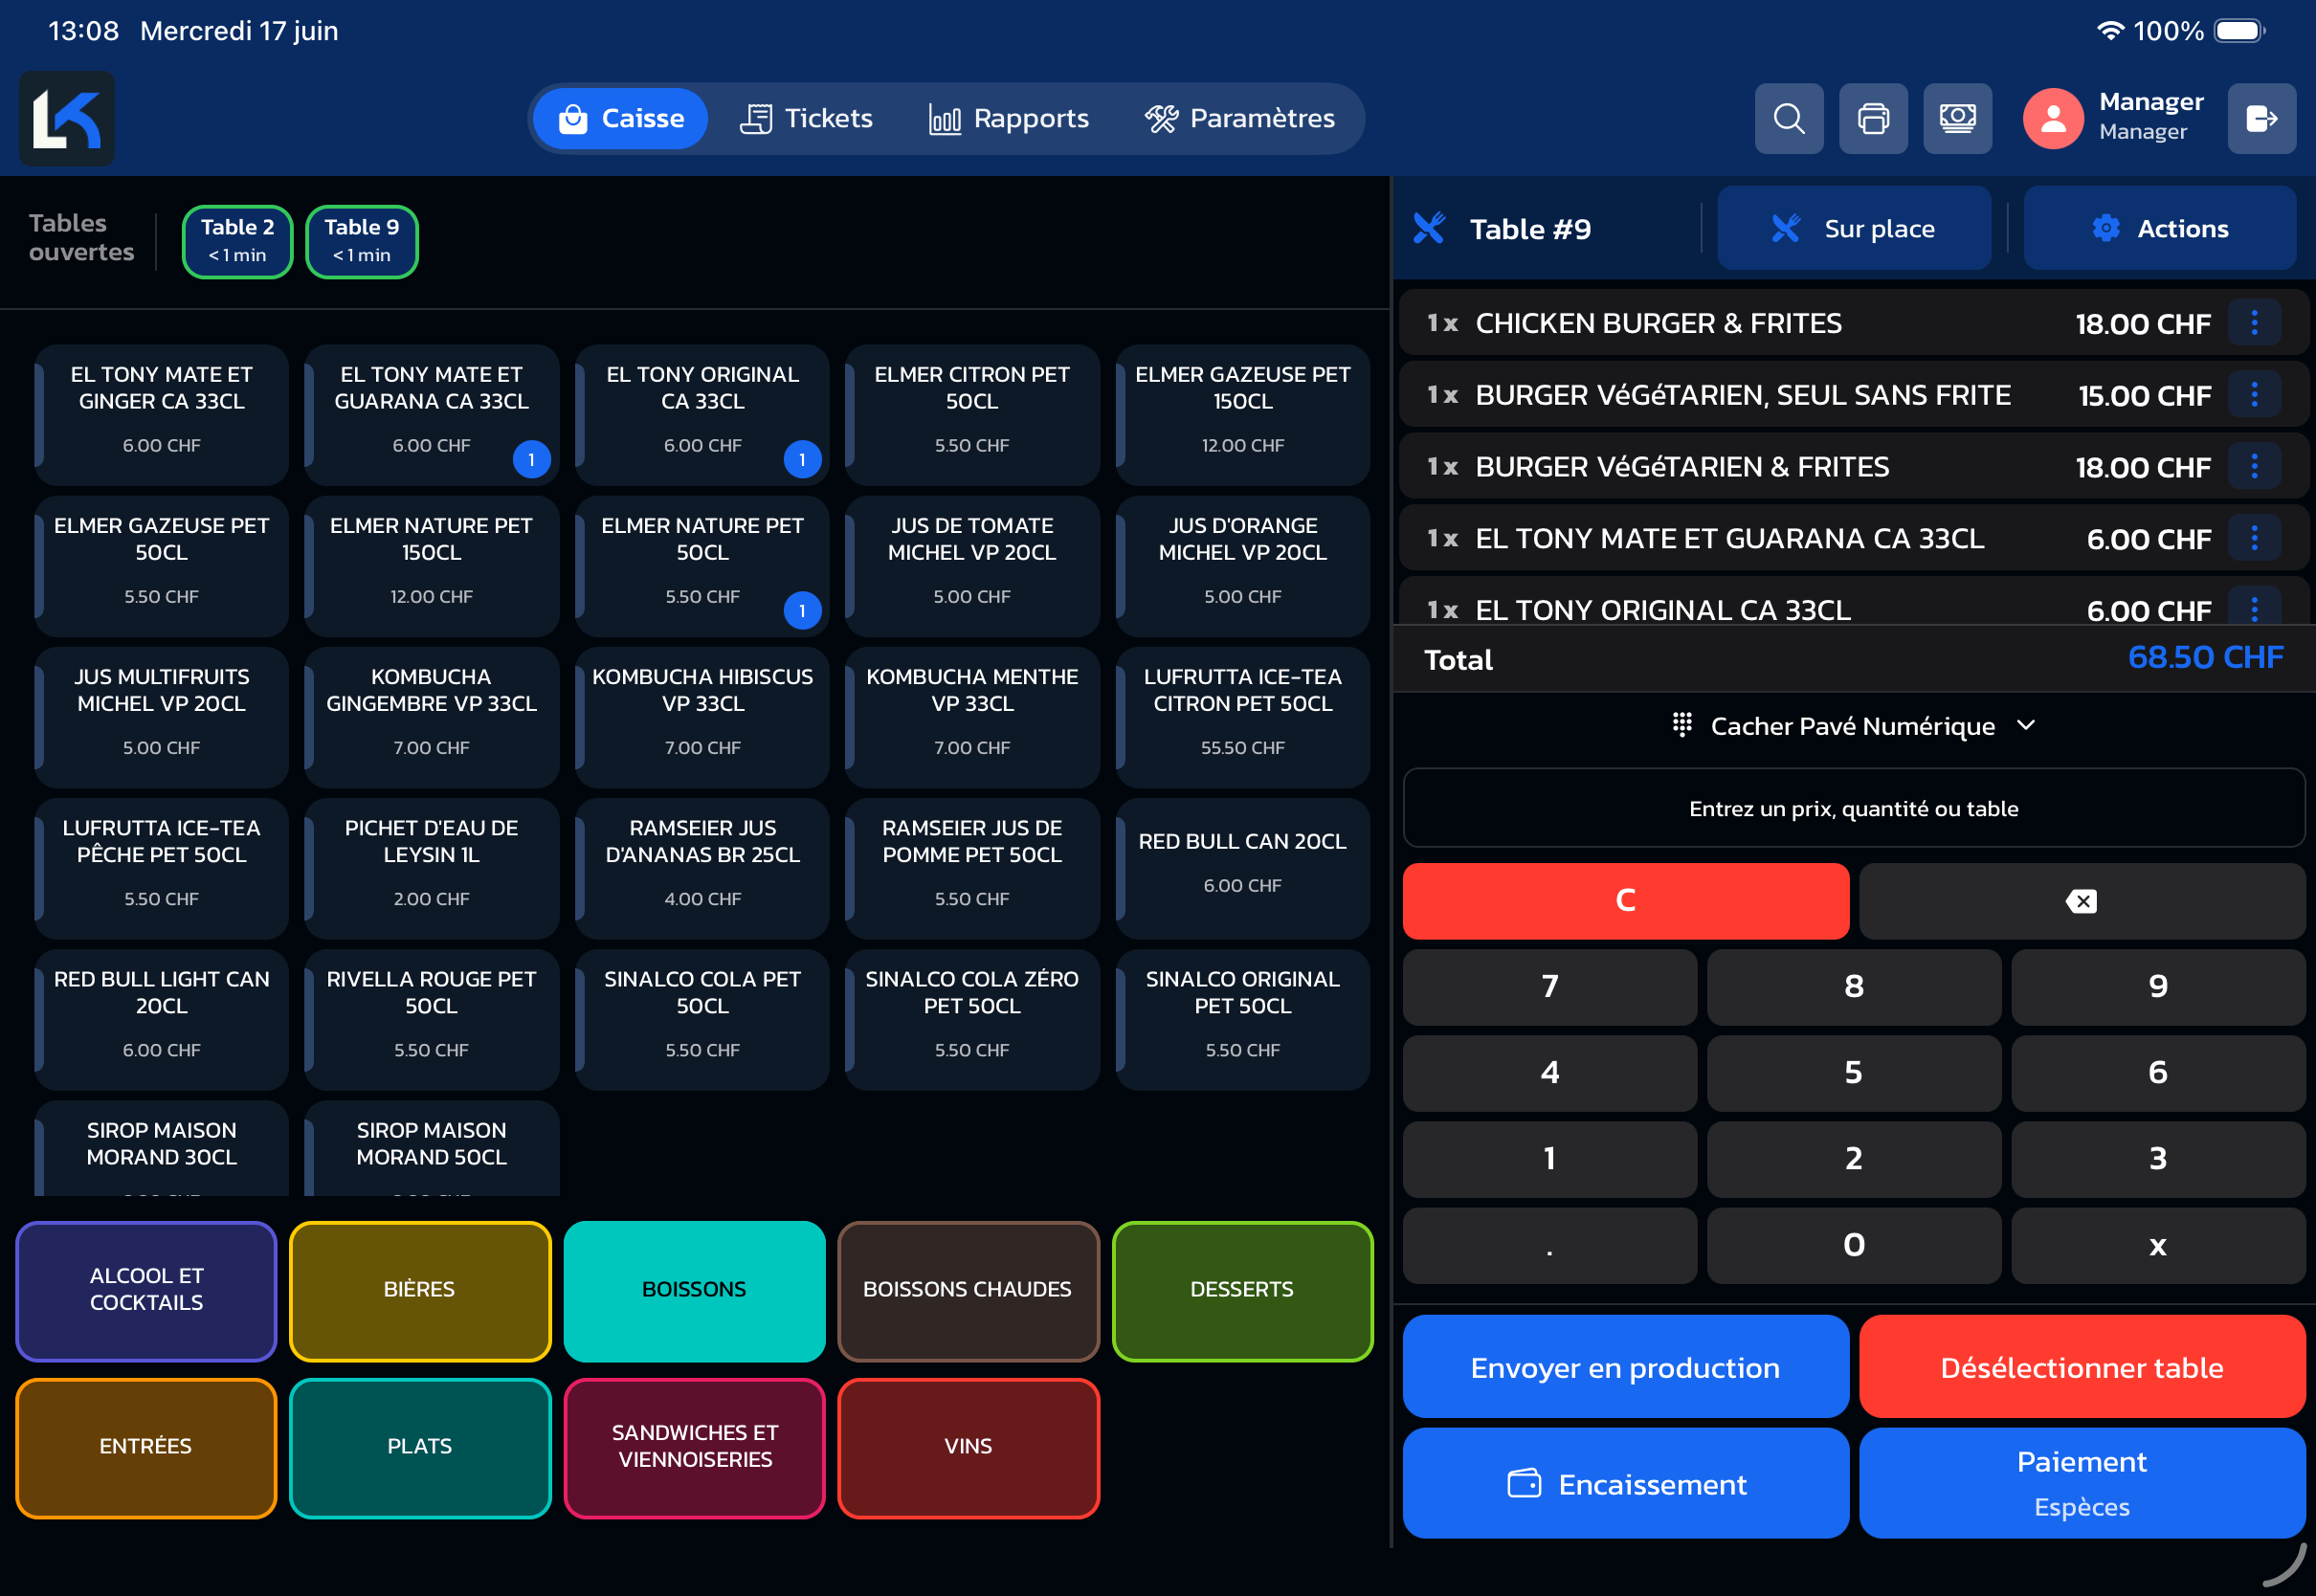The height and width of the screenshot is (1596, 2316).
Task: Open options for El Tony Mate et Guarana line
Action: click(2254, 539)
